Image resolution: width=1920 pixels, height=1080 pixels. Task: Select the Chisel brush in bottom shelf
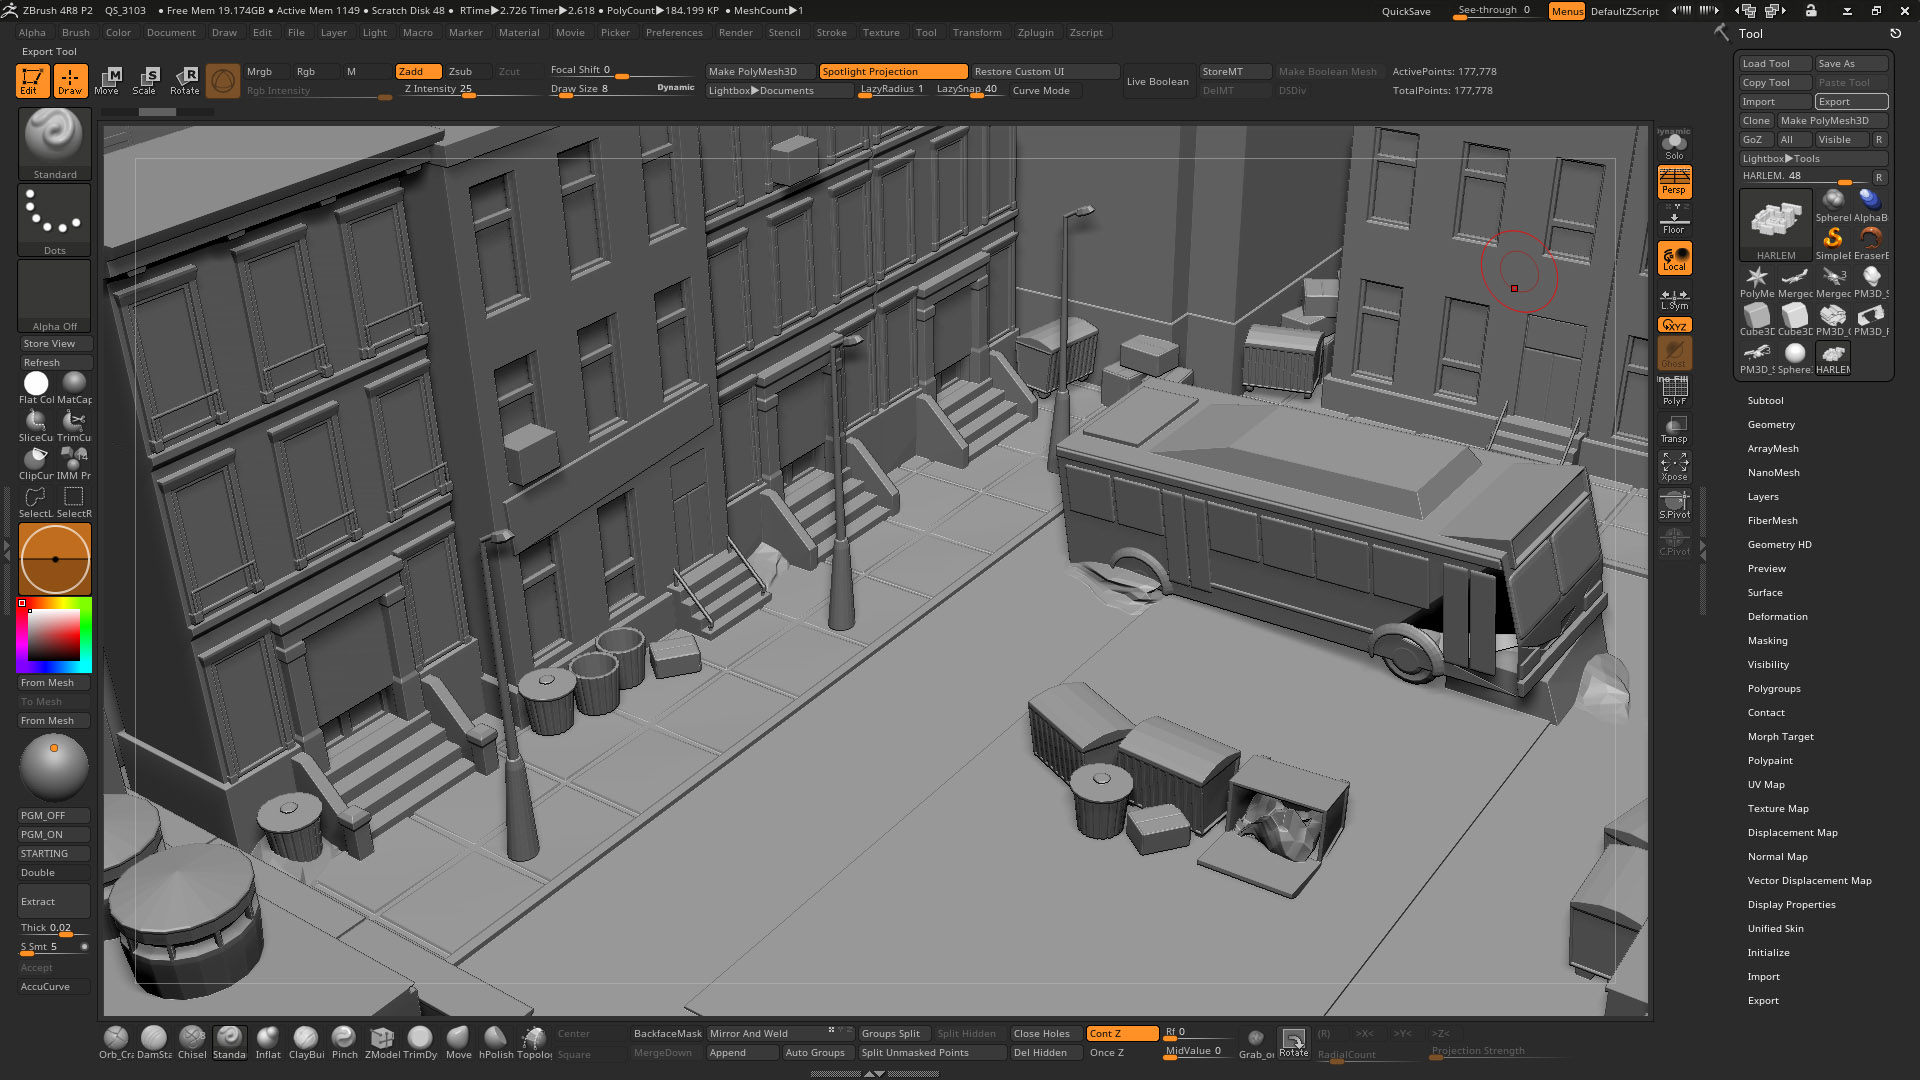point(192,1041)
